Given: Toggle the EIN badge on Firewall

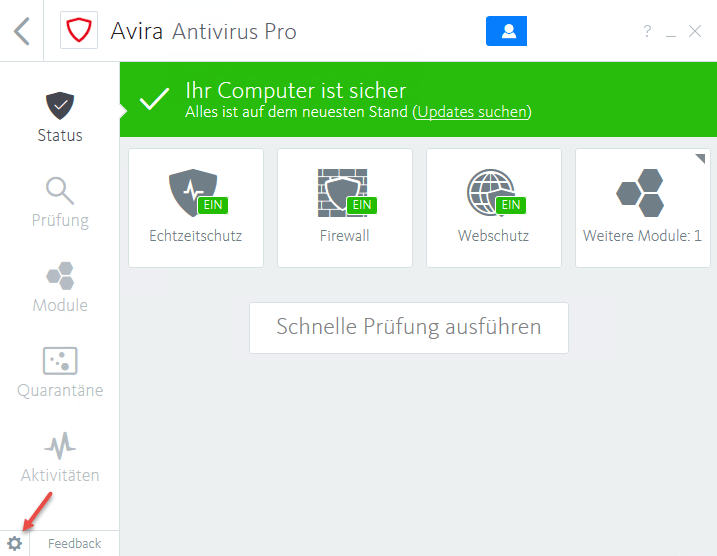Looking at the screenshot, I should click(362, 205).
